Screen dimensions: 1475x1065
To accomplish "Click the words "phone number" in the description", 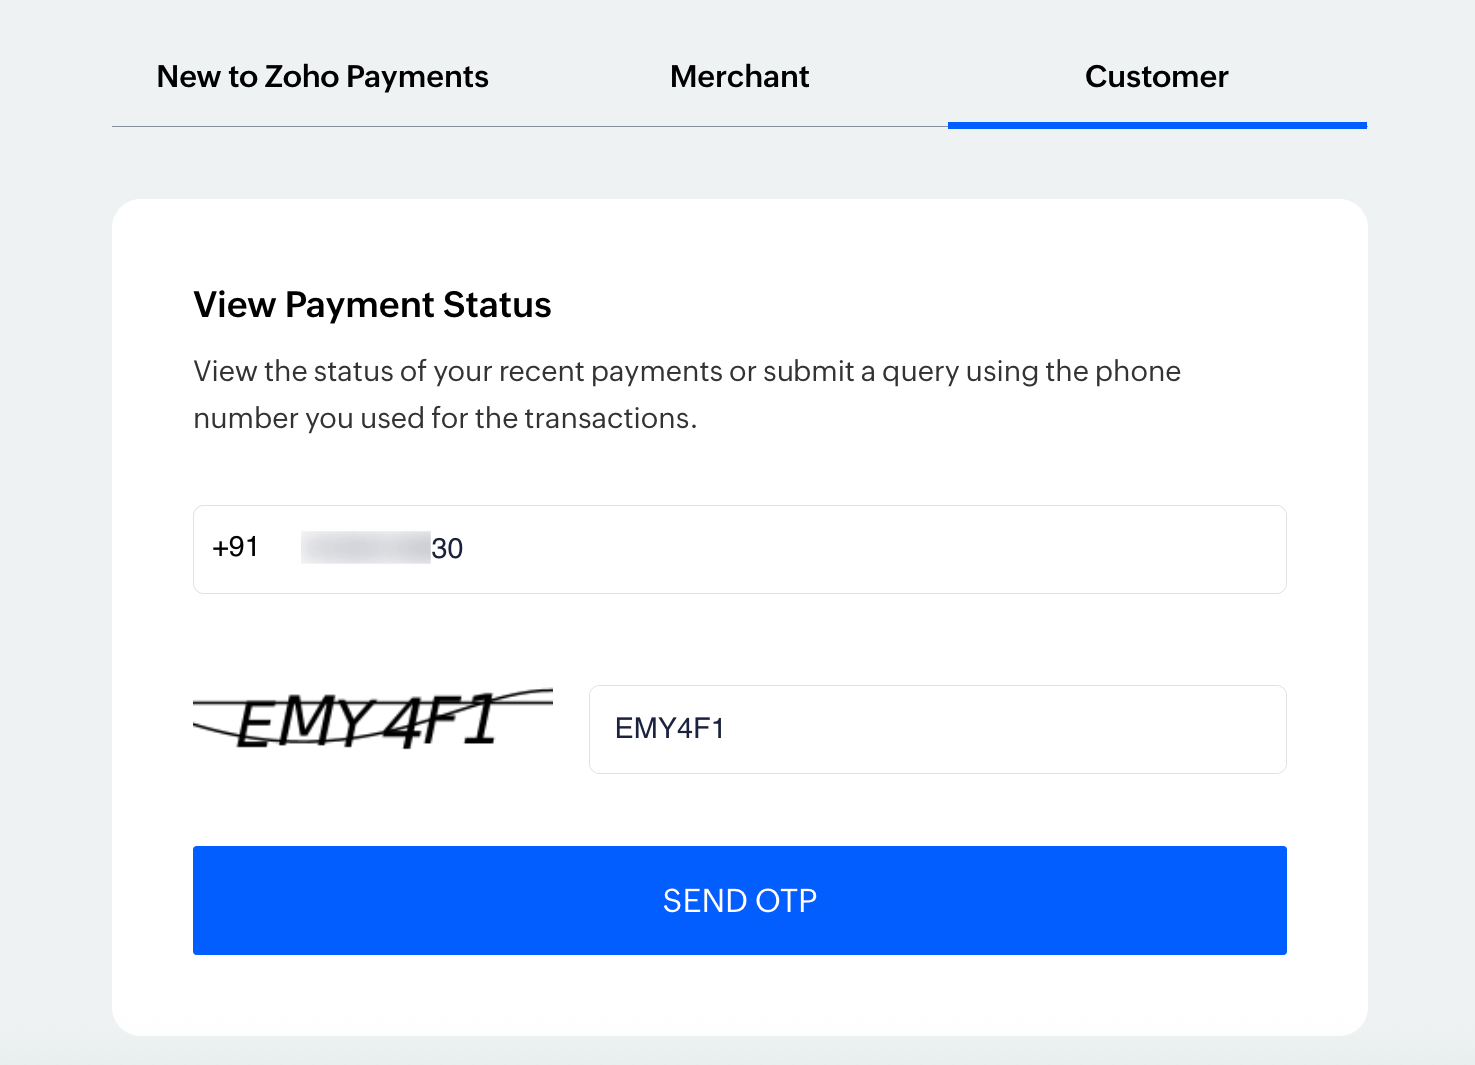I will point(1138,372).
